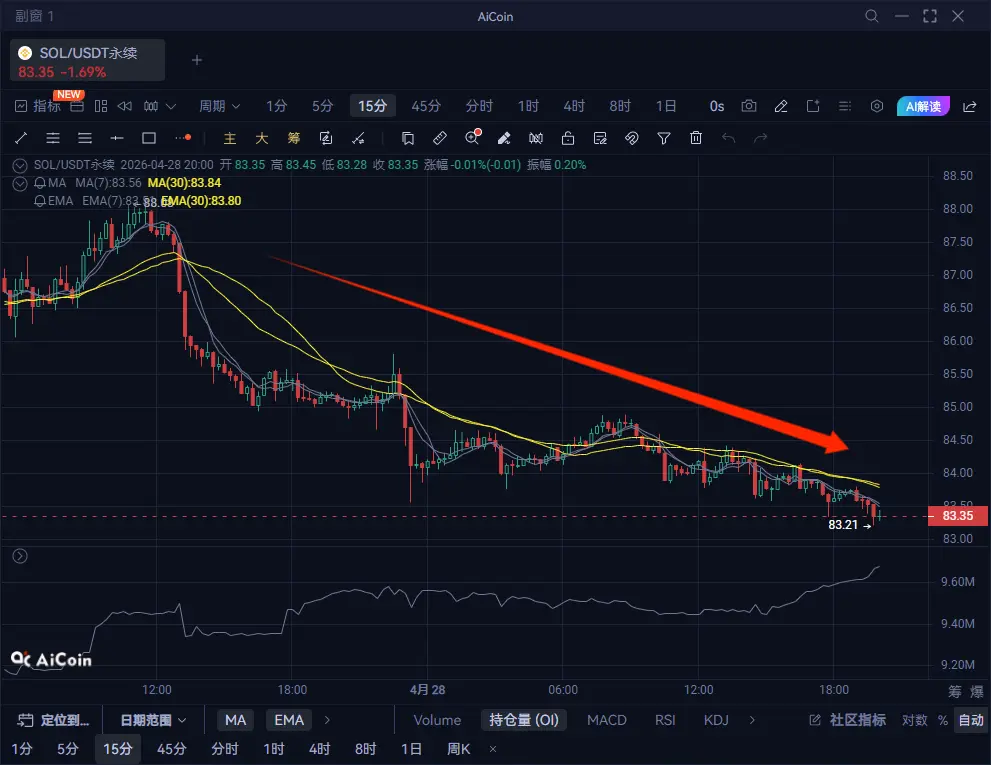Screen dimensions: 991x765
Task: Click the 筹 chip distribution toolbar icon
Action: [294, 138]
